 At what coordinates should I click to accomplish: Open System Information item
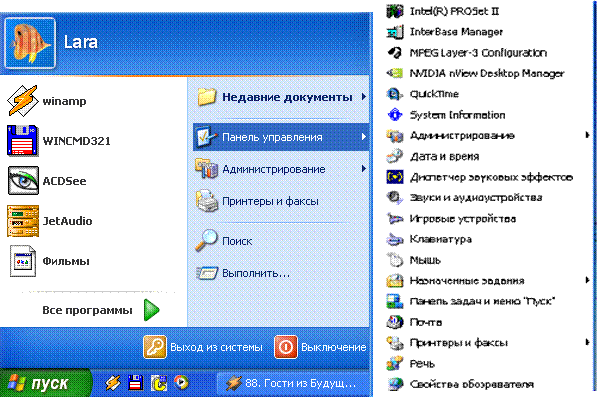pos(446,115)
